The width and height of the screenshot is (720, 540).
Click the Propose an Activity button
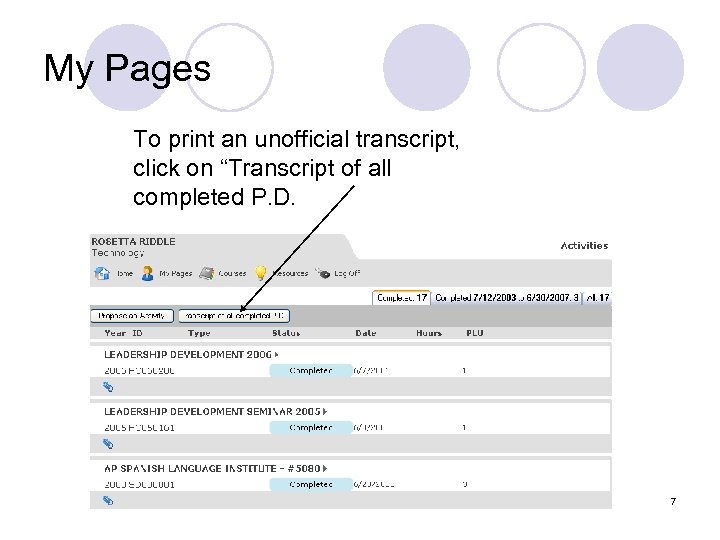coord(132,316)
